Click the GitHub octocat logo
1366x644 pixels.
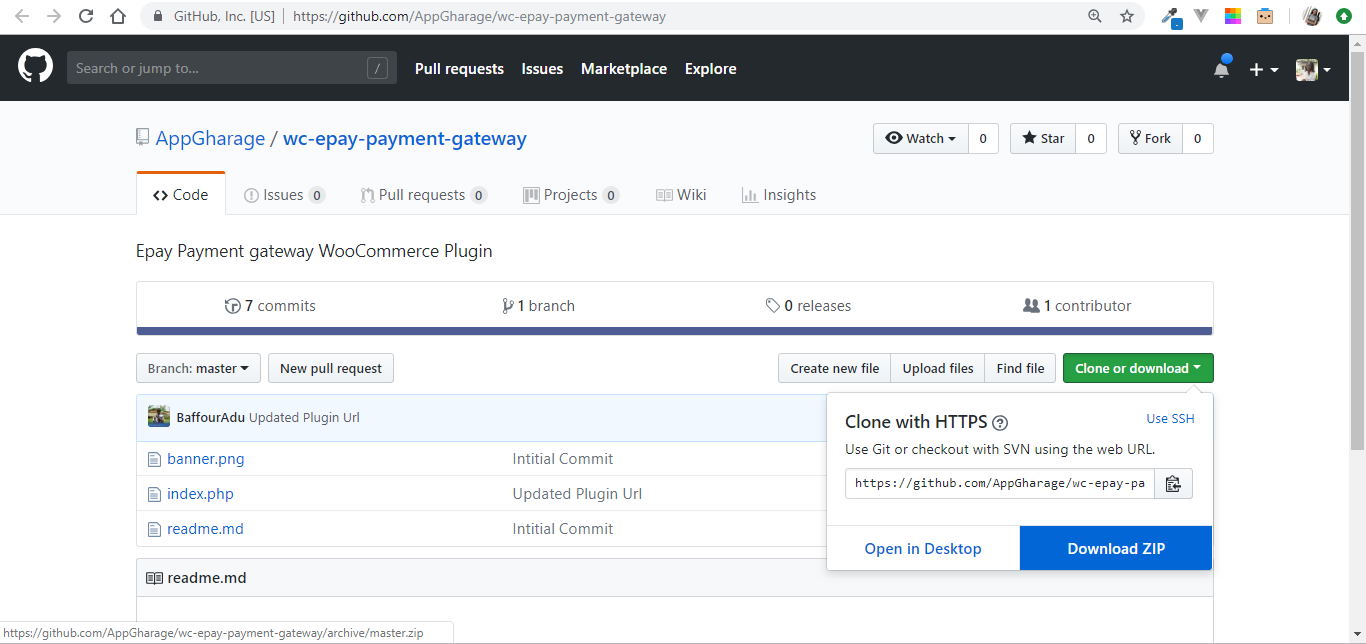pos(35,67)
